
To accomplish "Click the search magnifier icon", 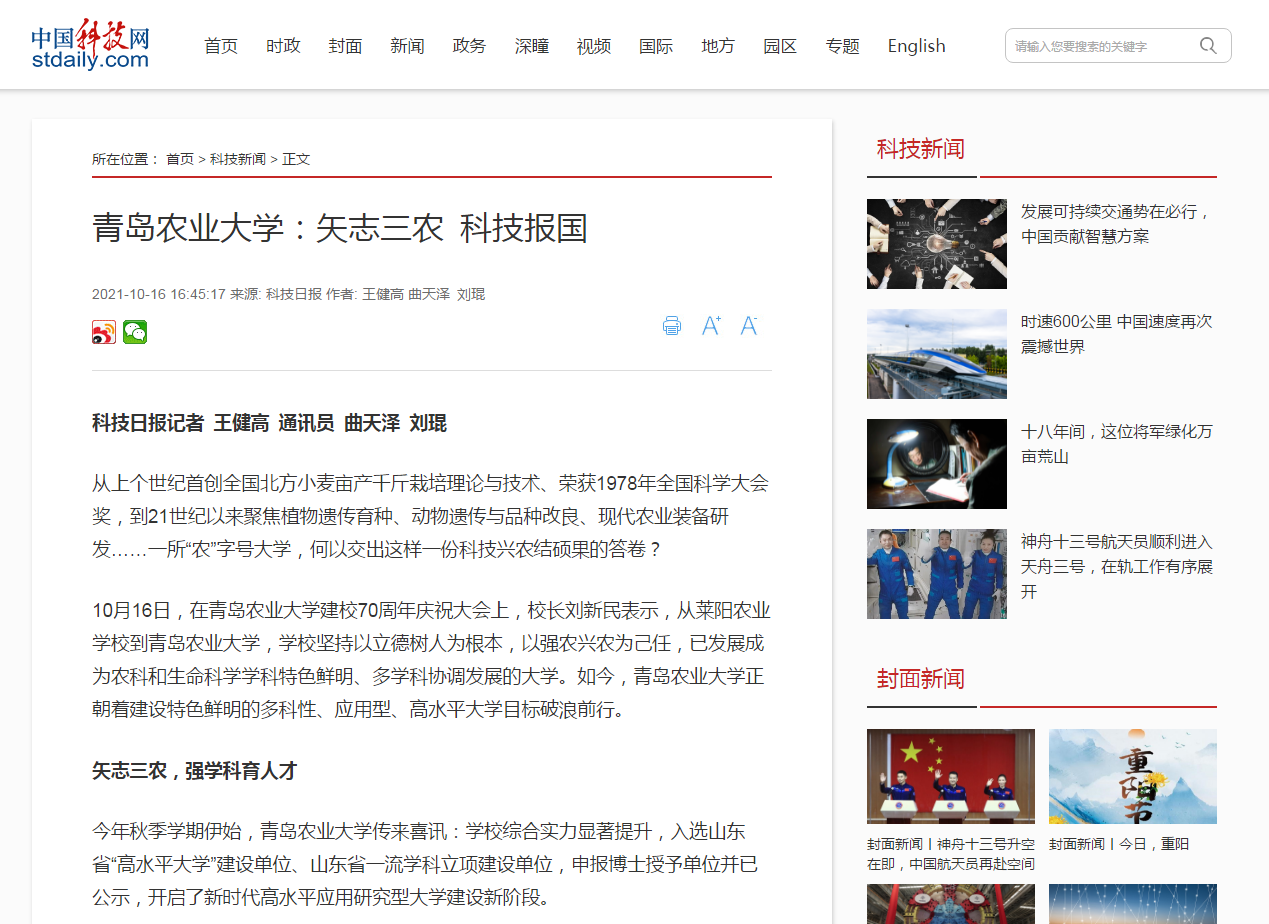I will point(1208,46).
